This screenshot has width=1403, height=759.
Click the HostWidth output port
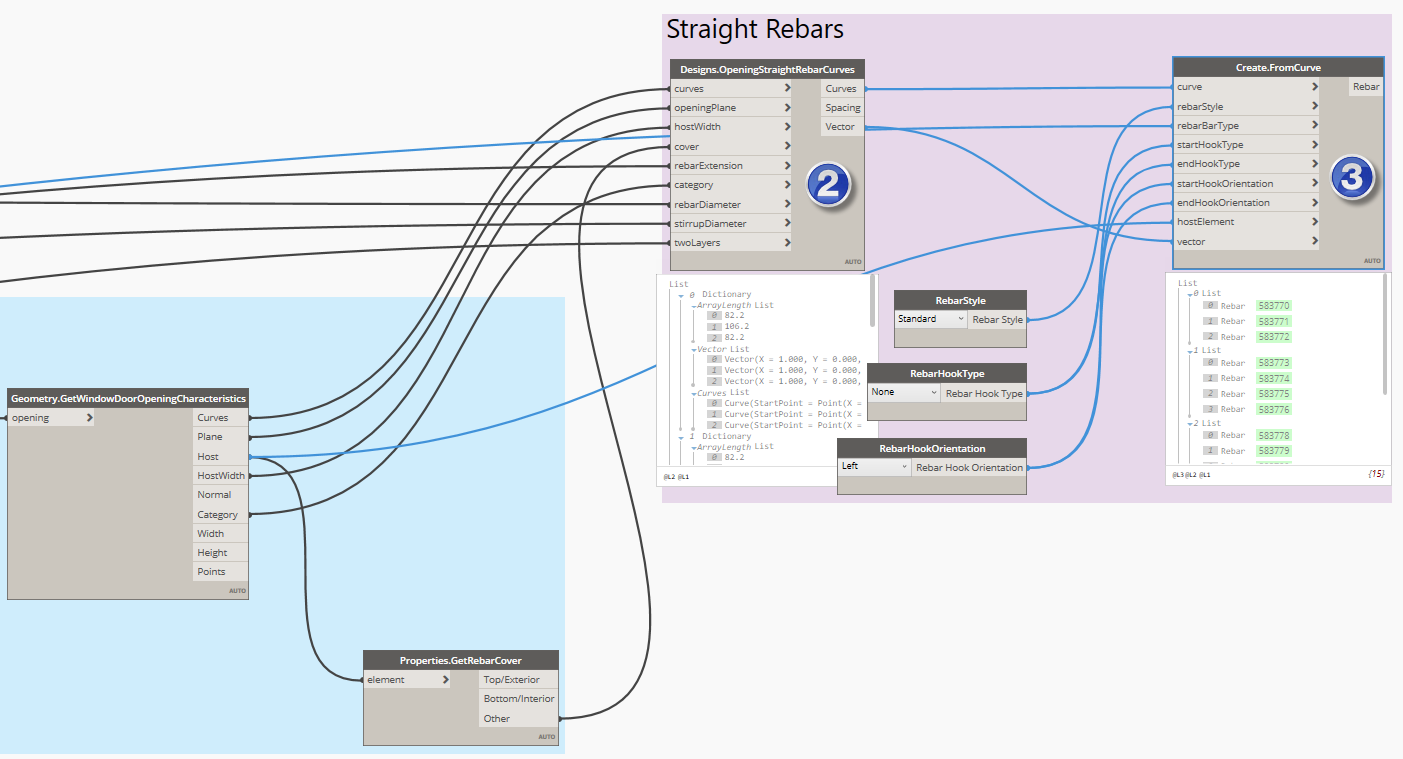[220, 476]
